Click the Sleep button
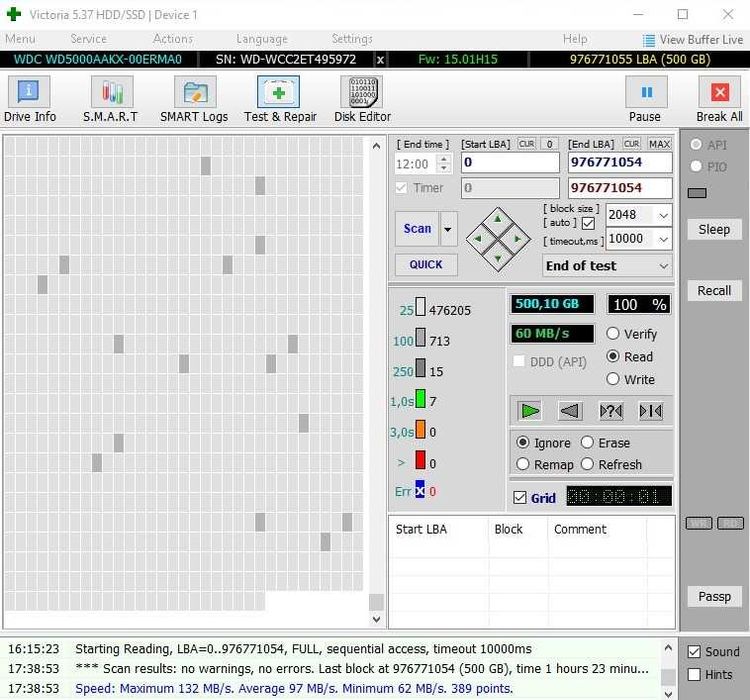The height and width of the screenshot is (700, 750). point(714,229)
